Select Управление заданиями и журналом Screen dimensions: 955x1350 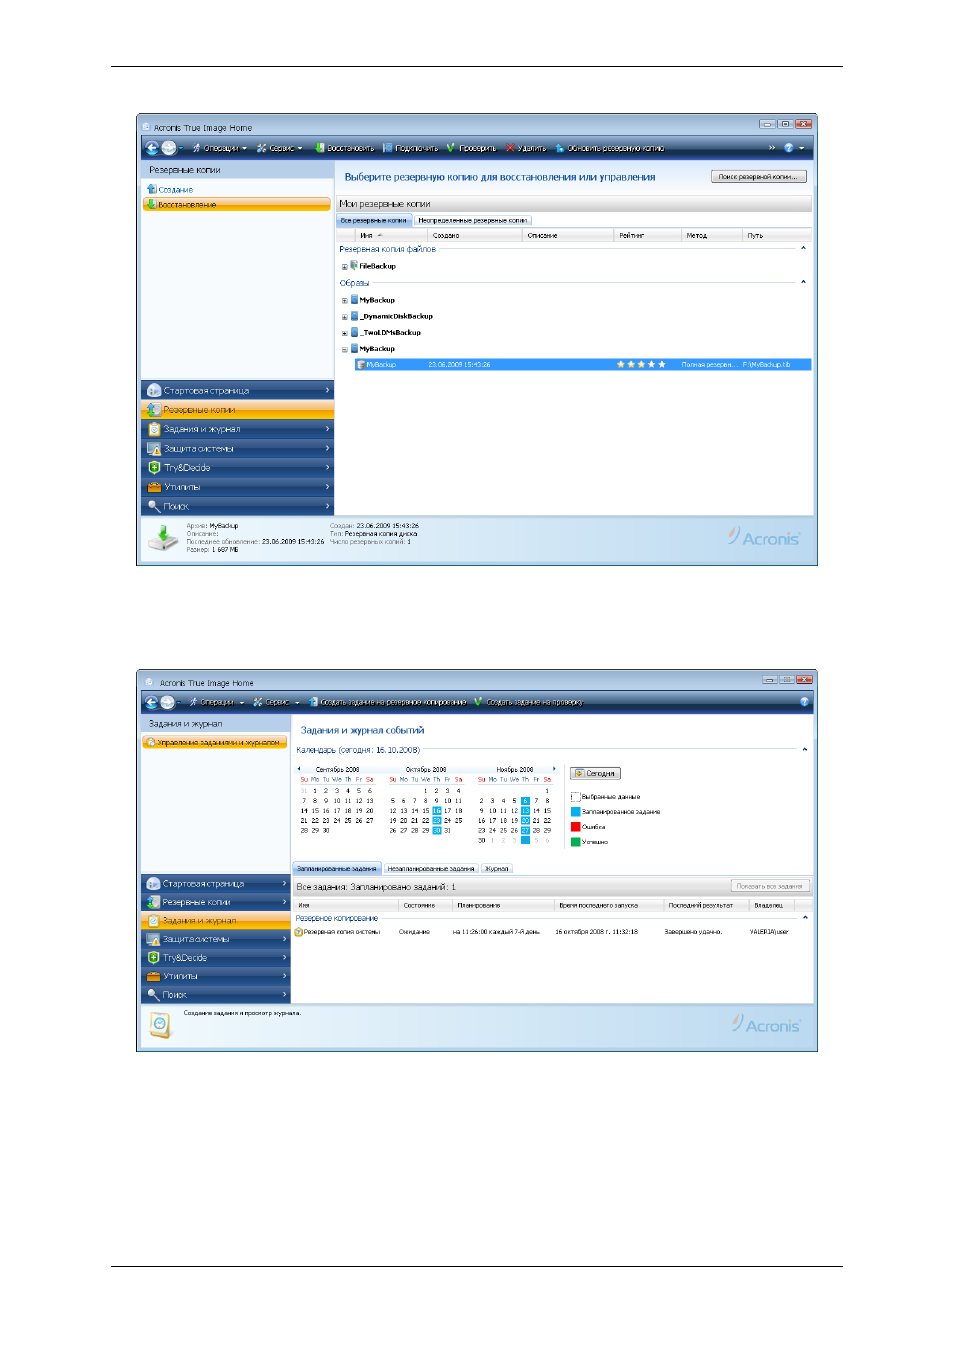coord(215,742)
